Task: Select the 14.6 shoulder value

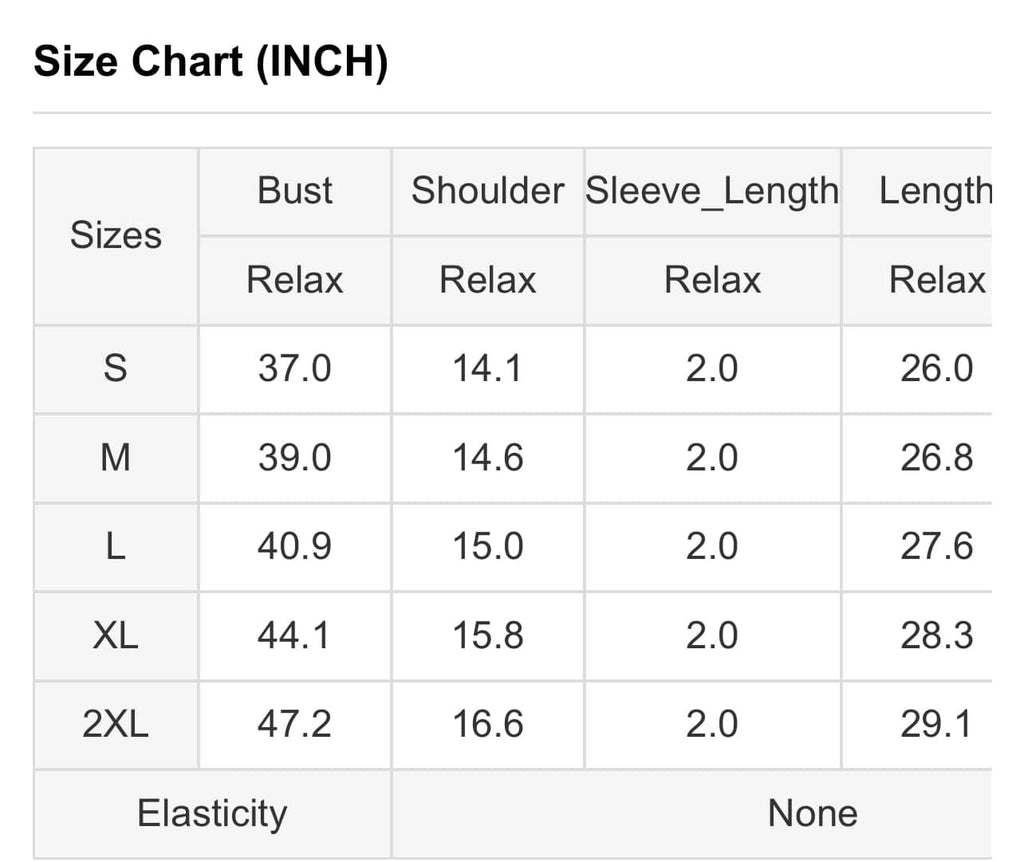Action: click(x=487, y=458)
